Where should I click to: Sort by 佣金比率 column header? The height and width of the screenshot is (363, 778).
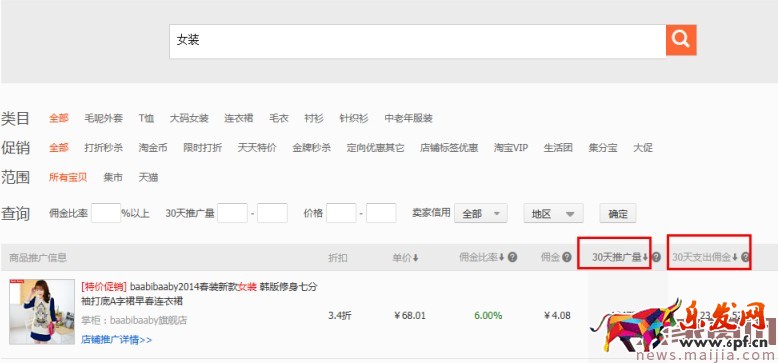pos(482,257)
